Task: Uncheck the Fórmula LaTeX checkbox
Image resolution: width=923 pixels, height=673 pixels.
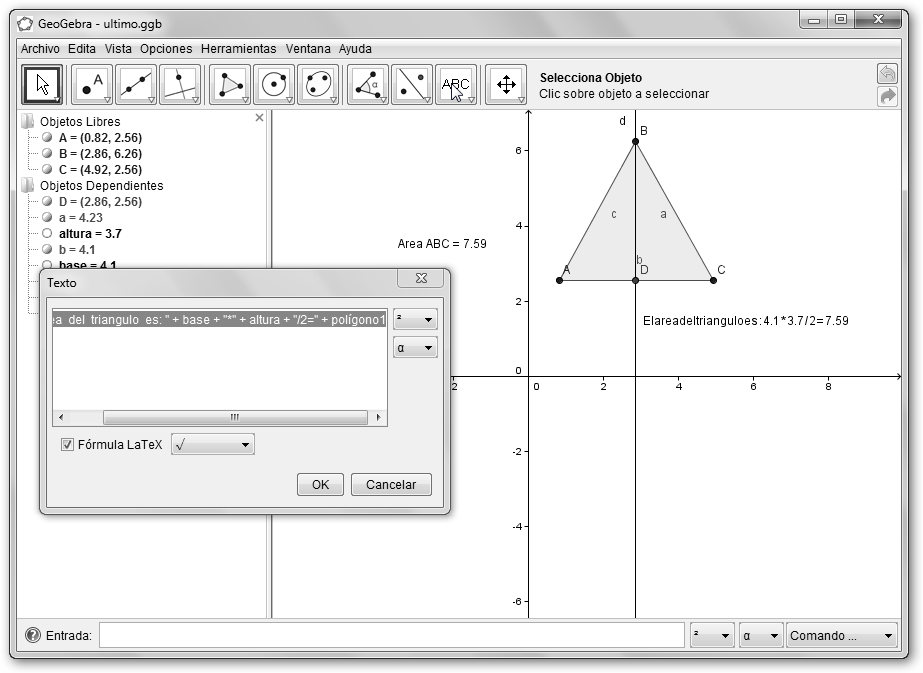Action: click(x=68, y=445)
